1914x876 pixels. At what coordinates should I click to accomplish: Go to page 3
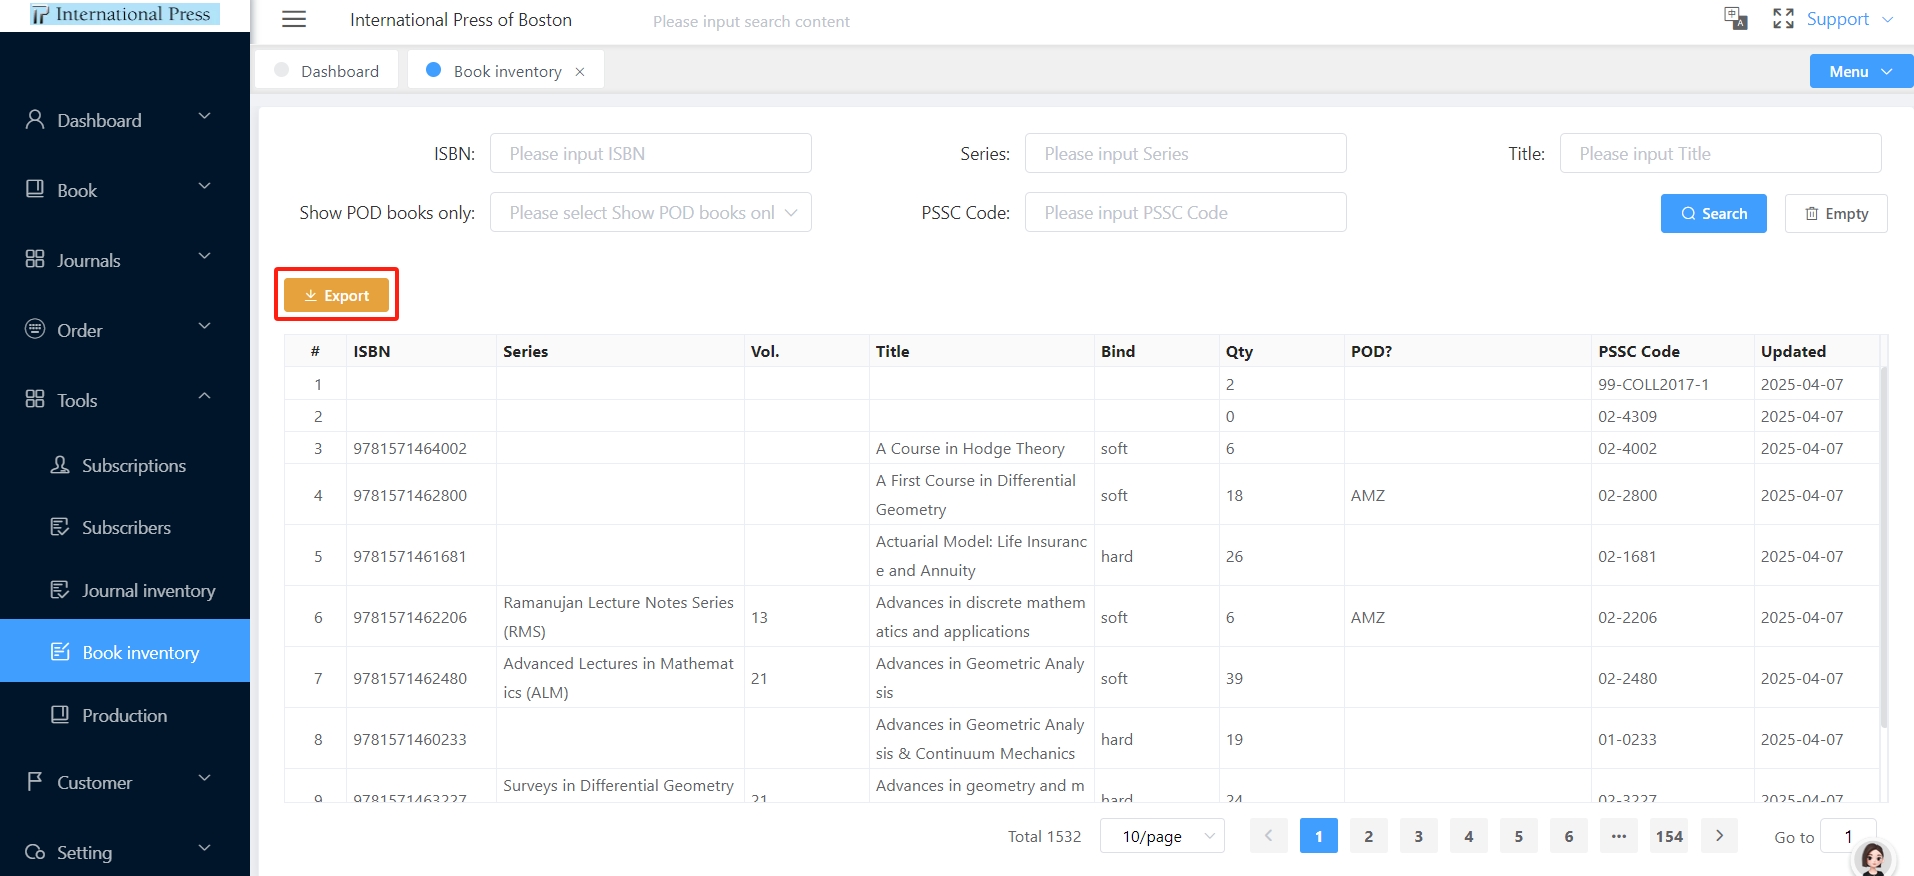coord(1418,836)
